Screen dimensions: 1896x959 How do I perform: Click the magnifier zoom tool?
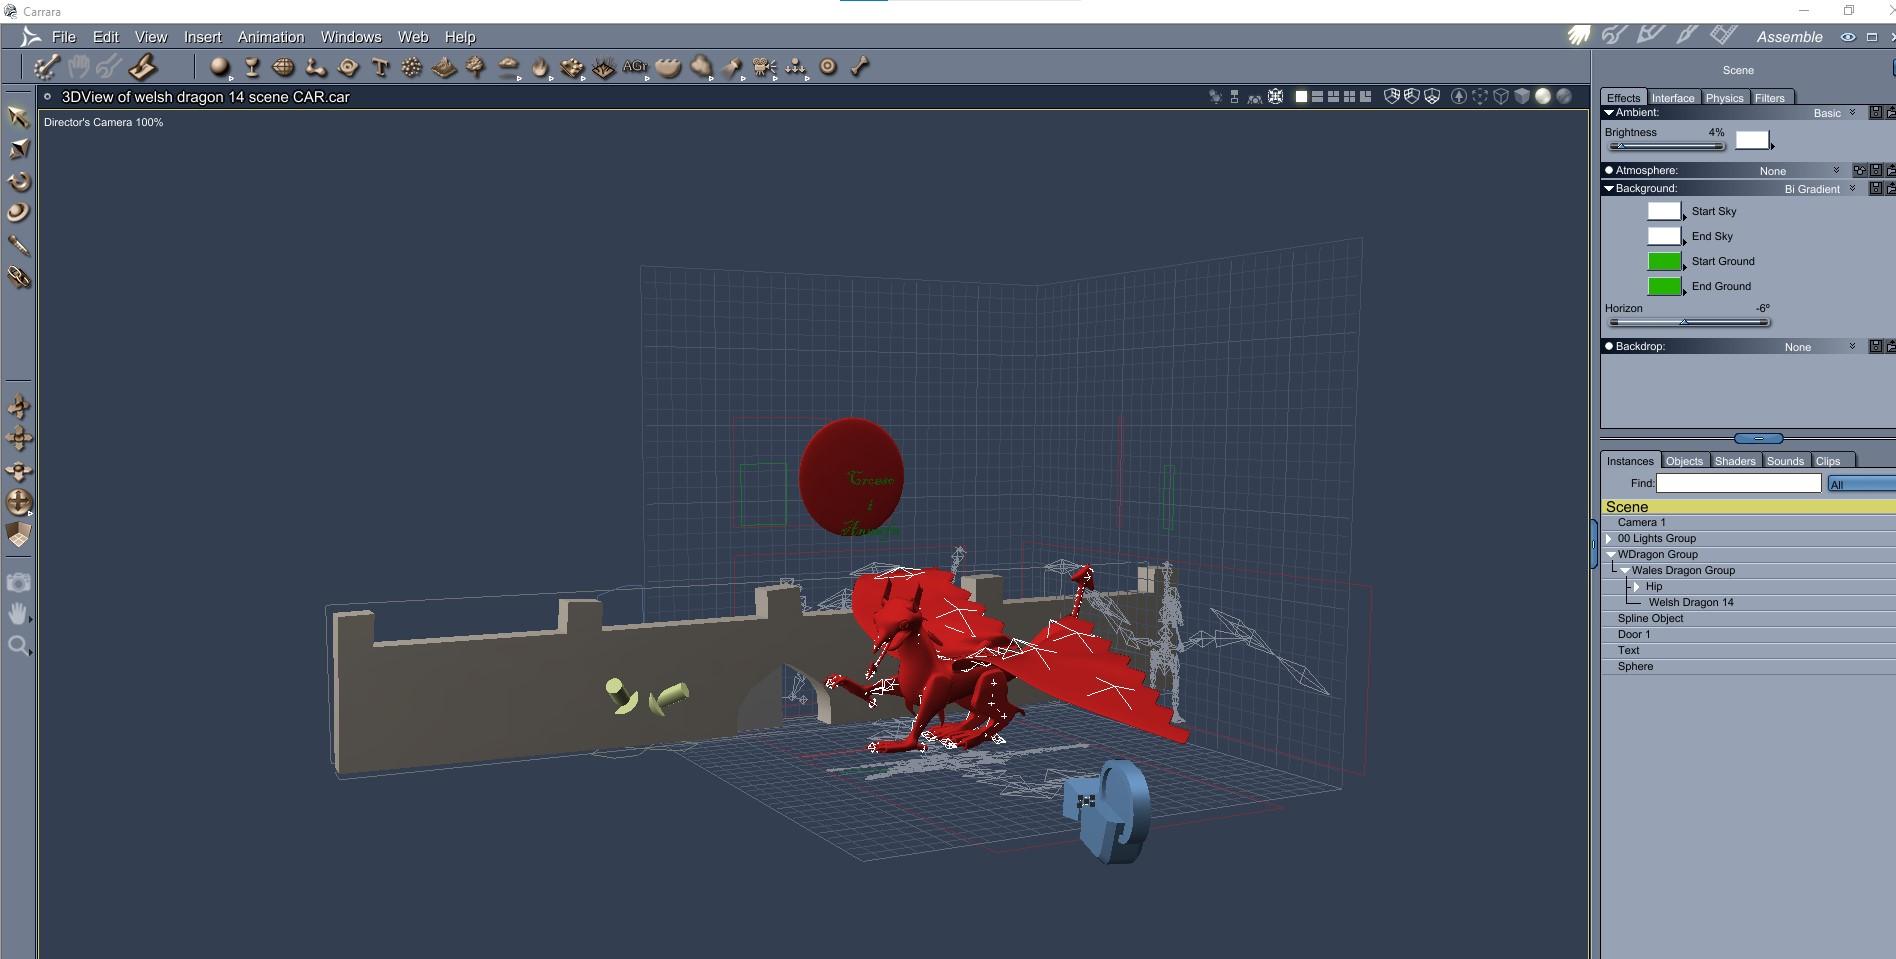[x=18, y=646]
